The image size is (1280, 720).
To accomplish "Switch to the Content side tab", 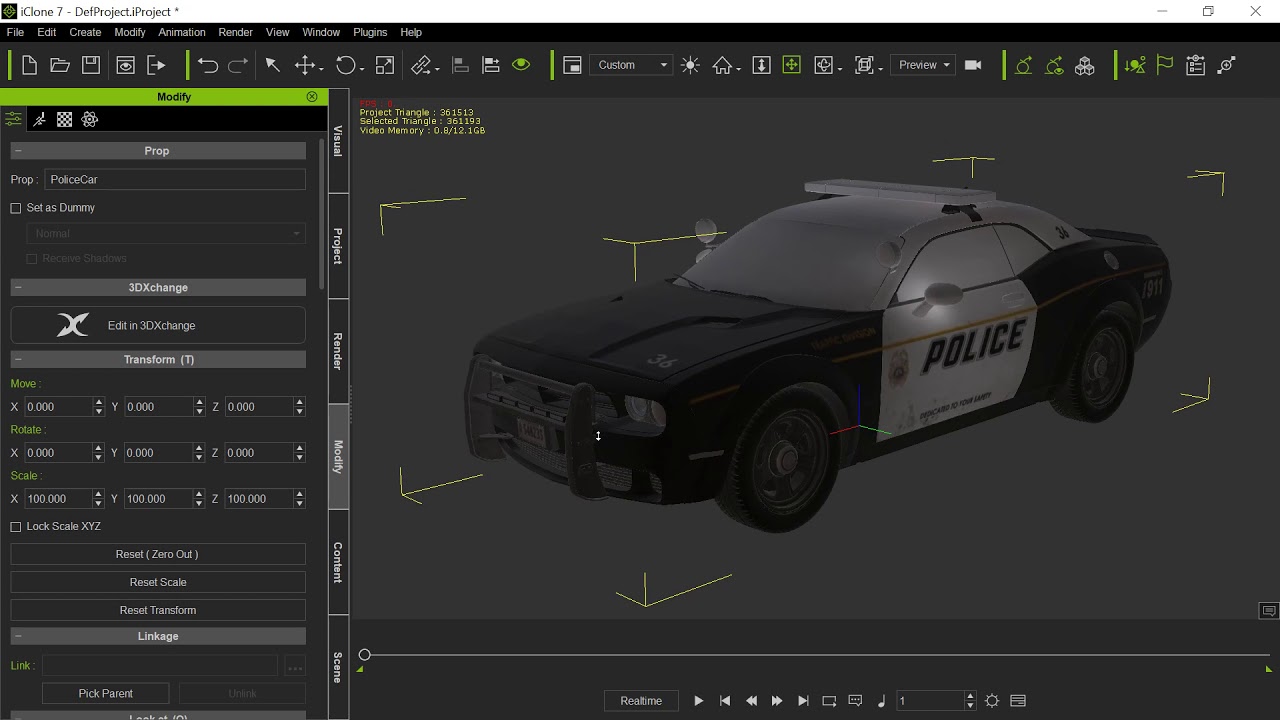I will click(338, 562).
